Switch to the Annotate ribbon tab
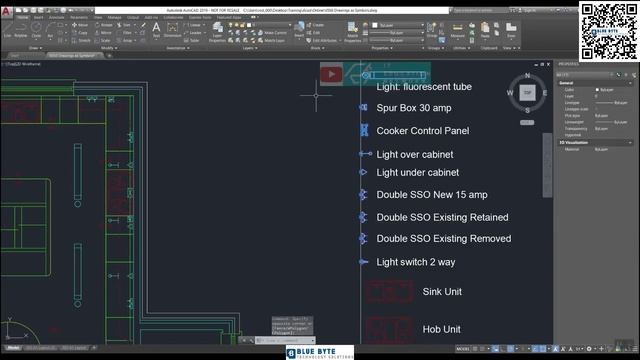The width and height of the screenshot is (640, 360). pyautogui.click(x=56, y=18)
